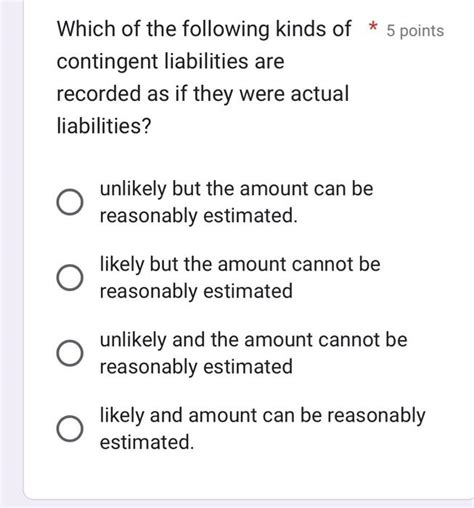Click blank card area below the last option

pos(248,477)
